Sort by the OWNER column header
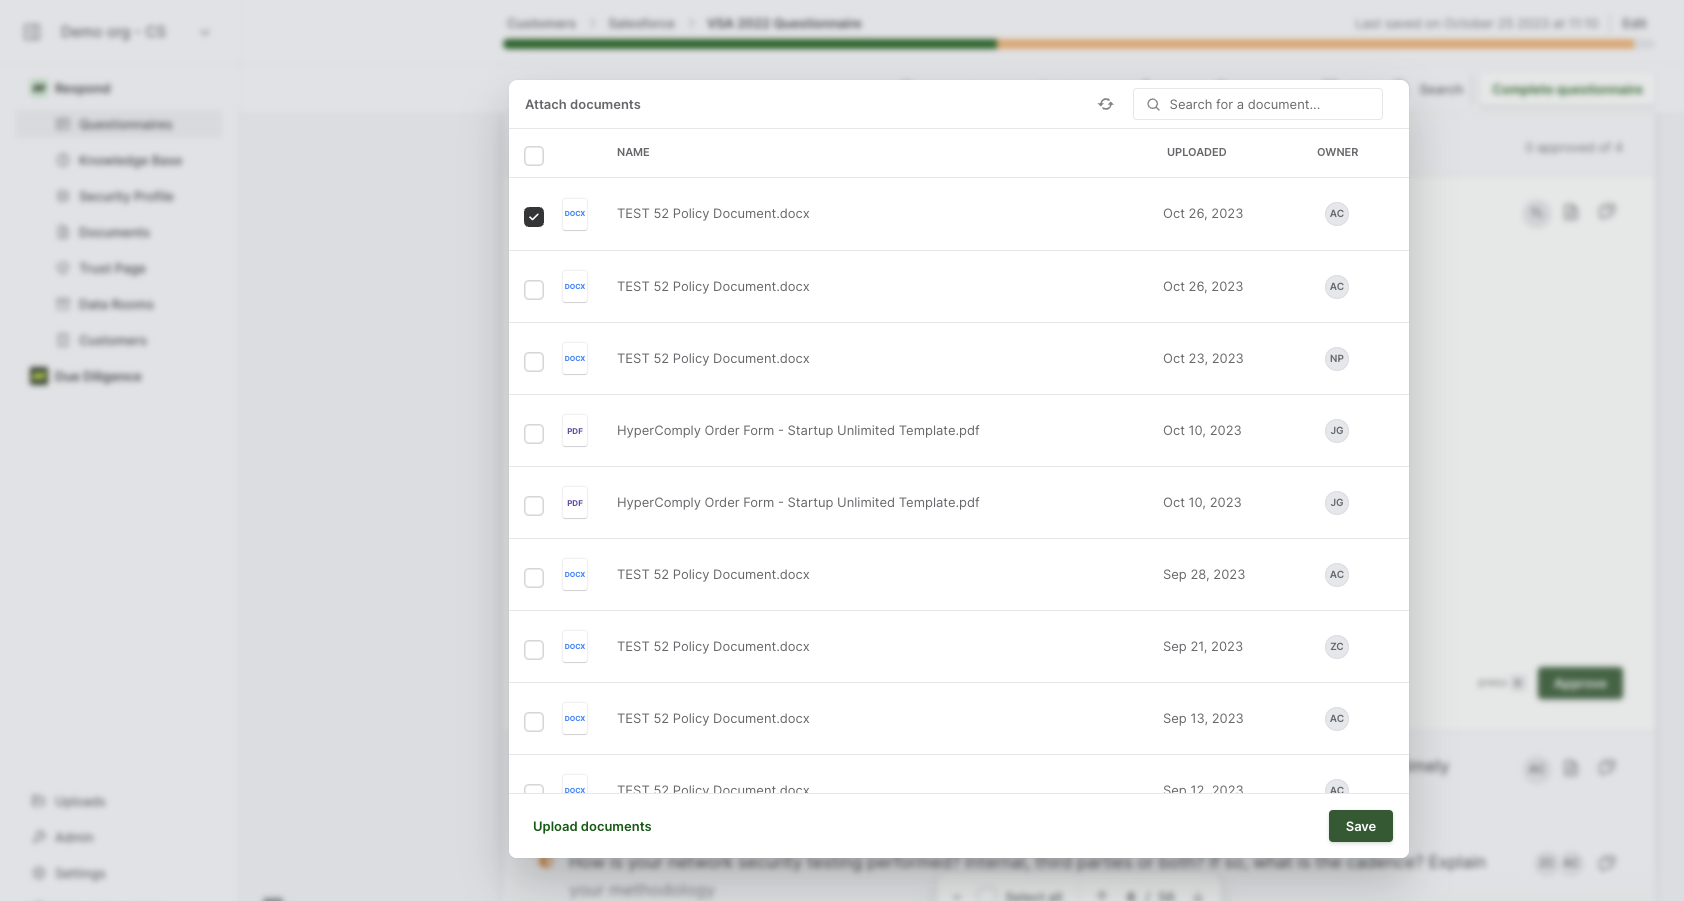The image size is (1684, 901). click(x=1337, y=152)
